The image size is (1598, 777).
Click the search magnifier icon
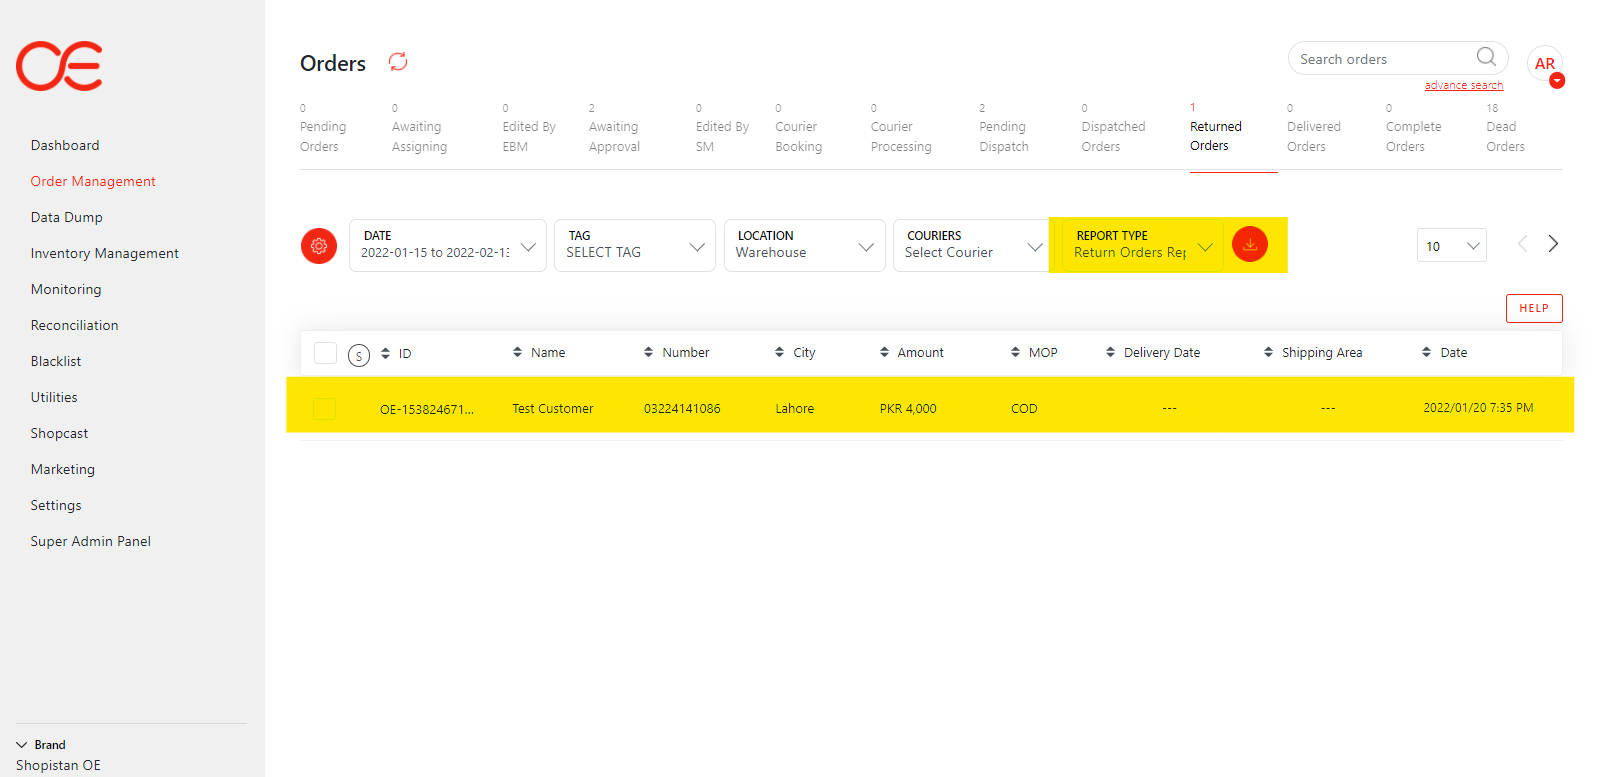pos(1486,57)
